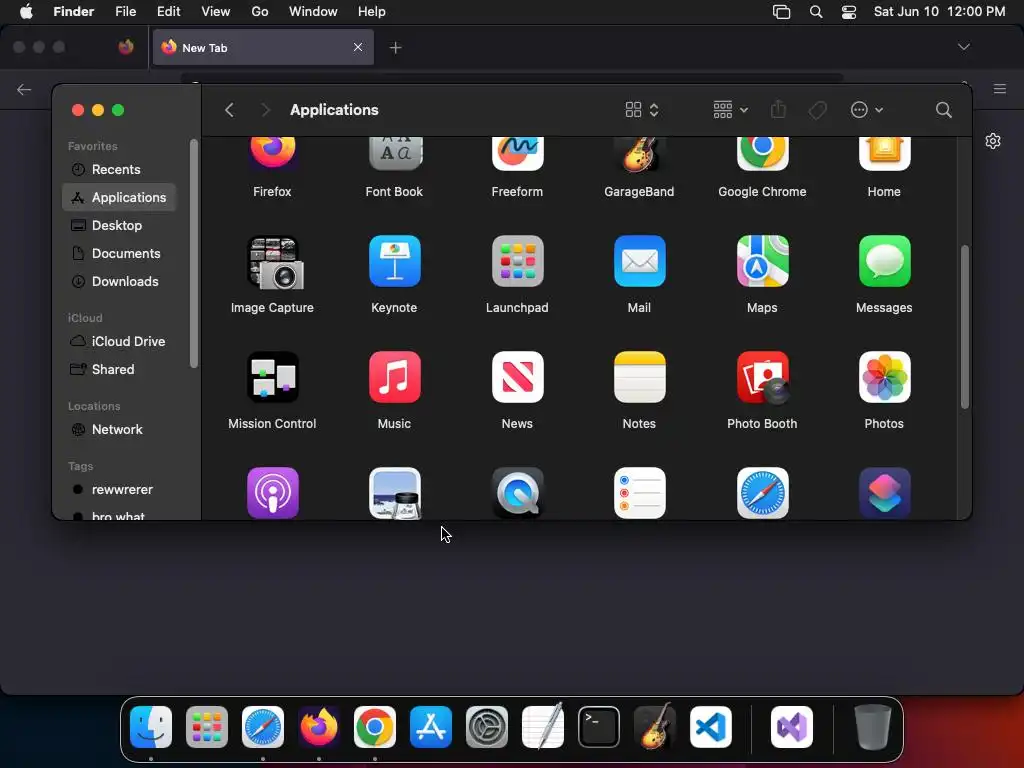Open Control Center in menu bar
The width and height of the screenshot is (1024, 768).
click(x=848, y=12)
